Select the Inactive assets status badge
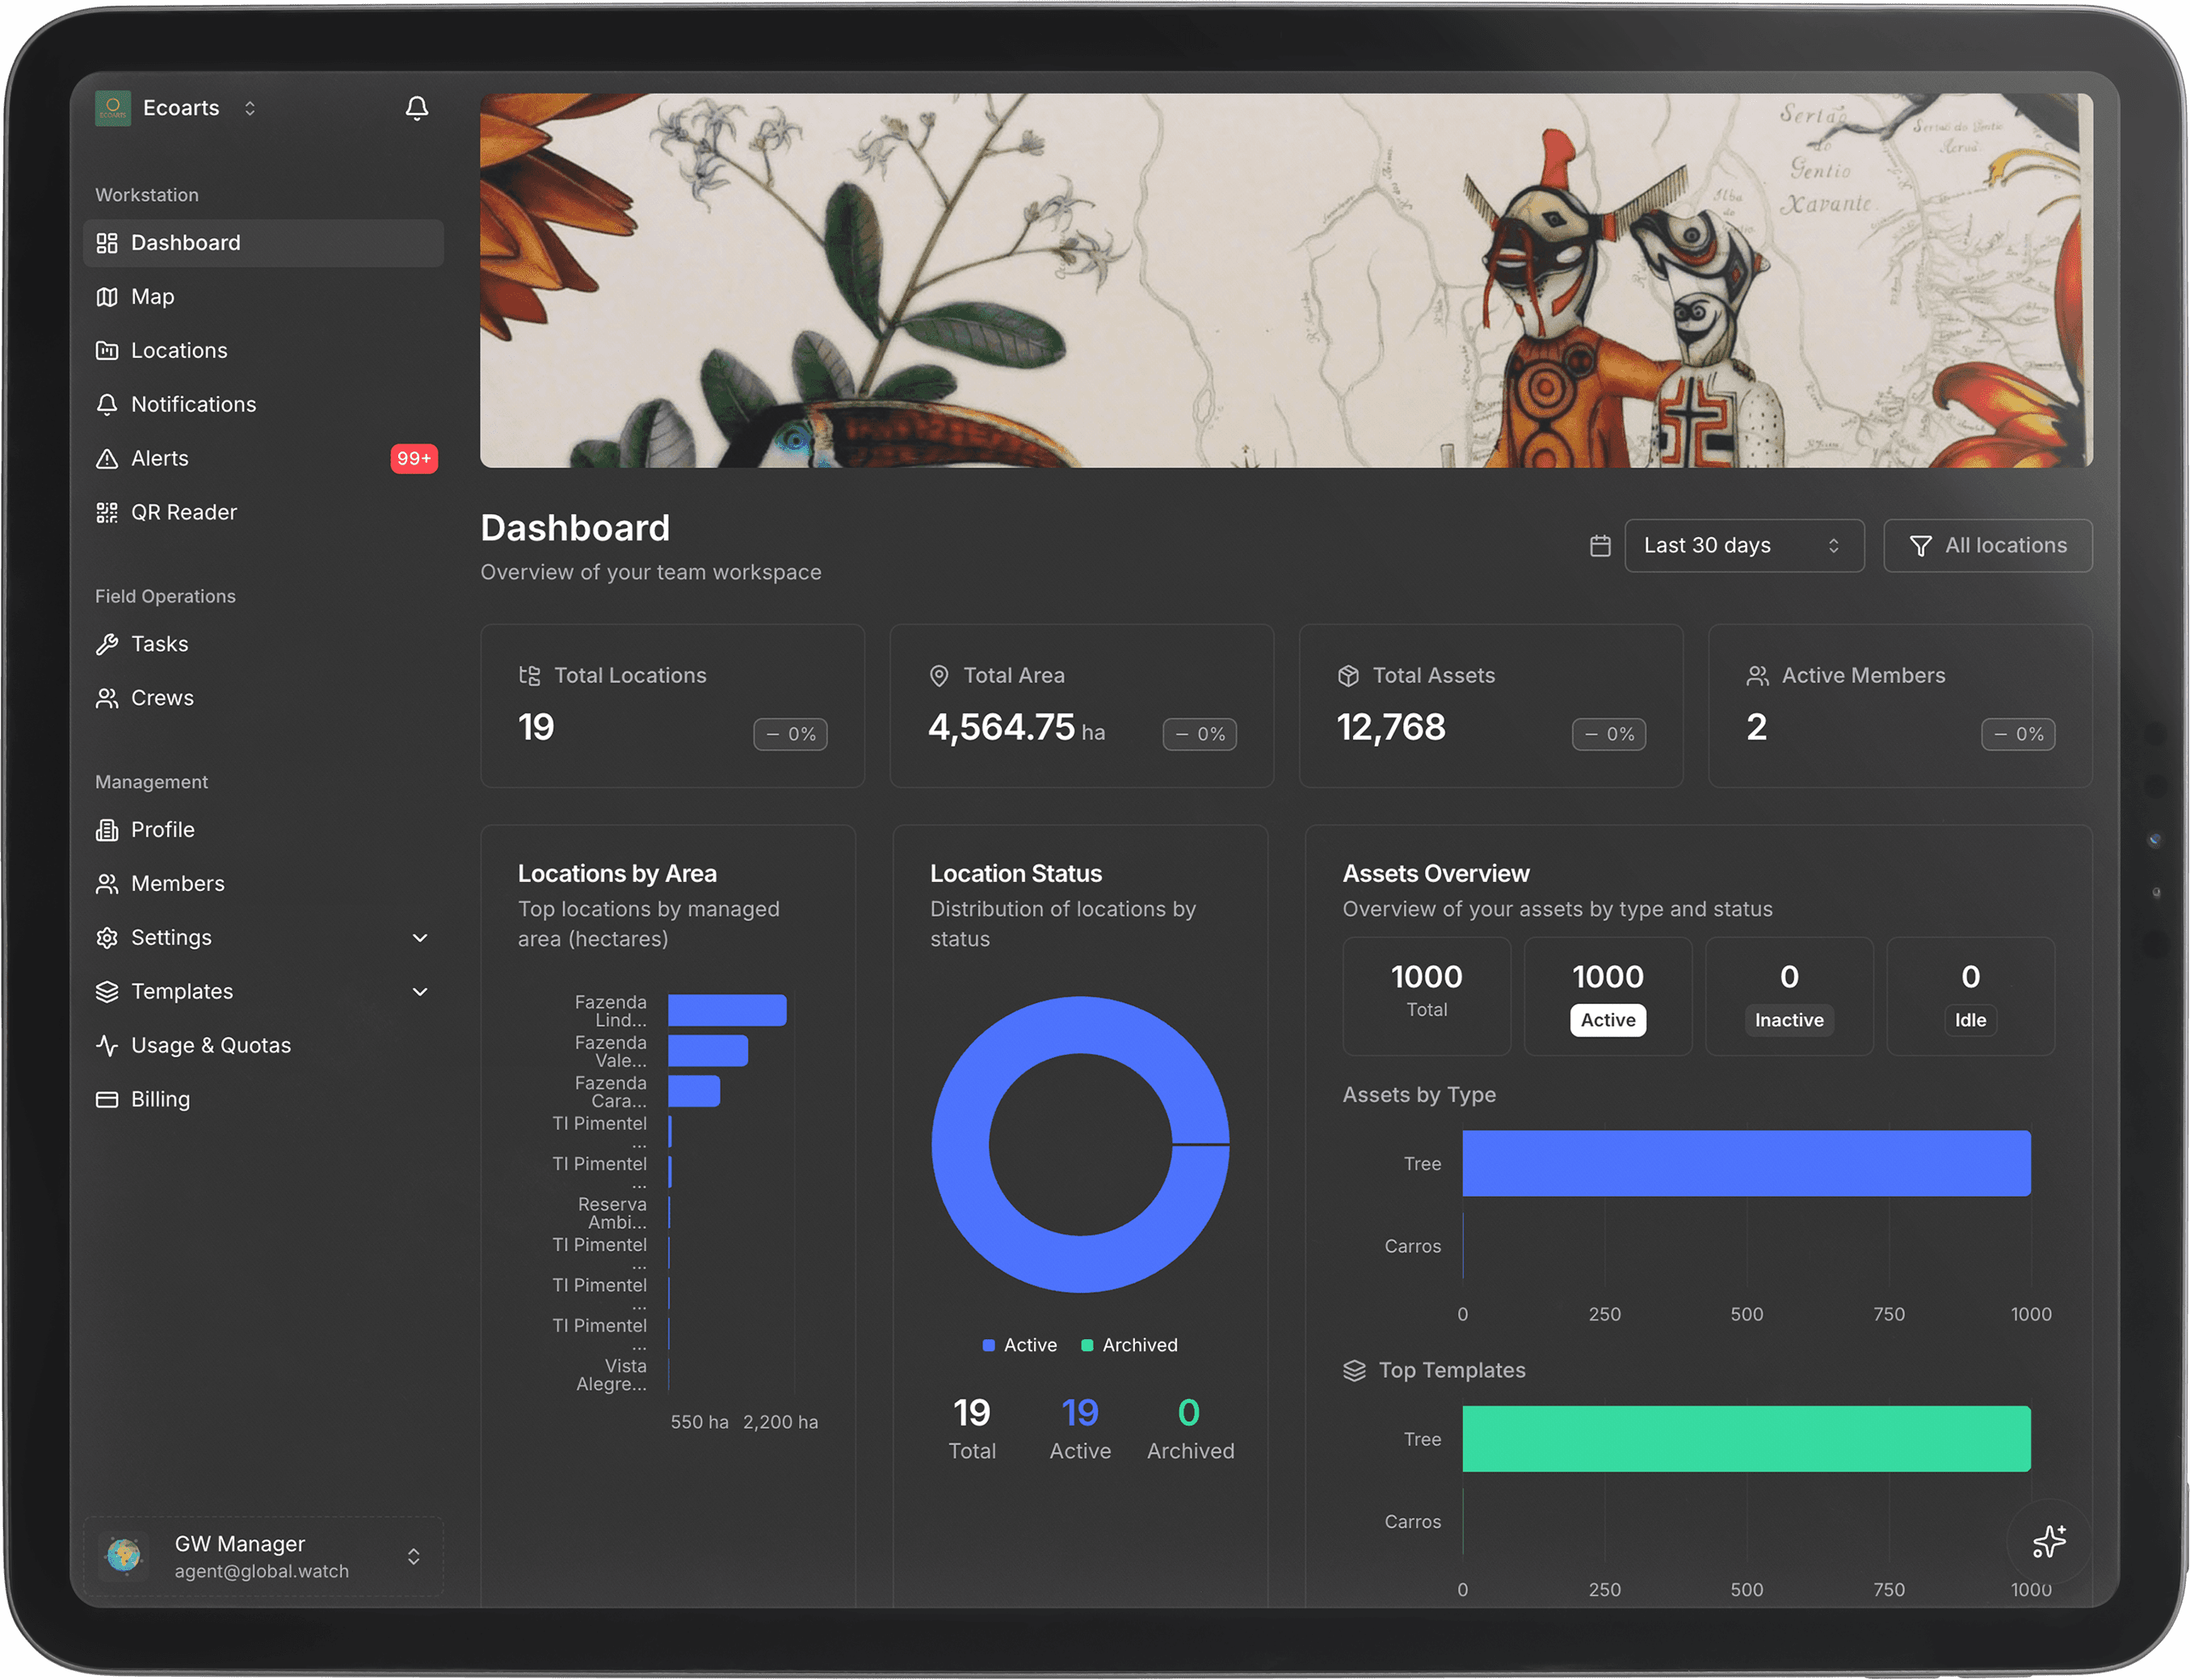The width and height of the screenshot is (2190, 1680). pos(1790,1021)
